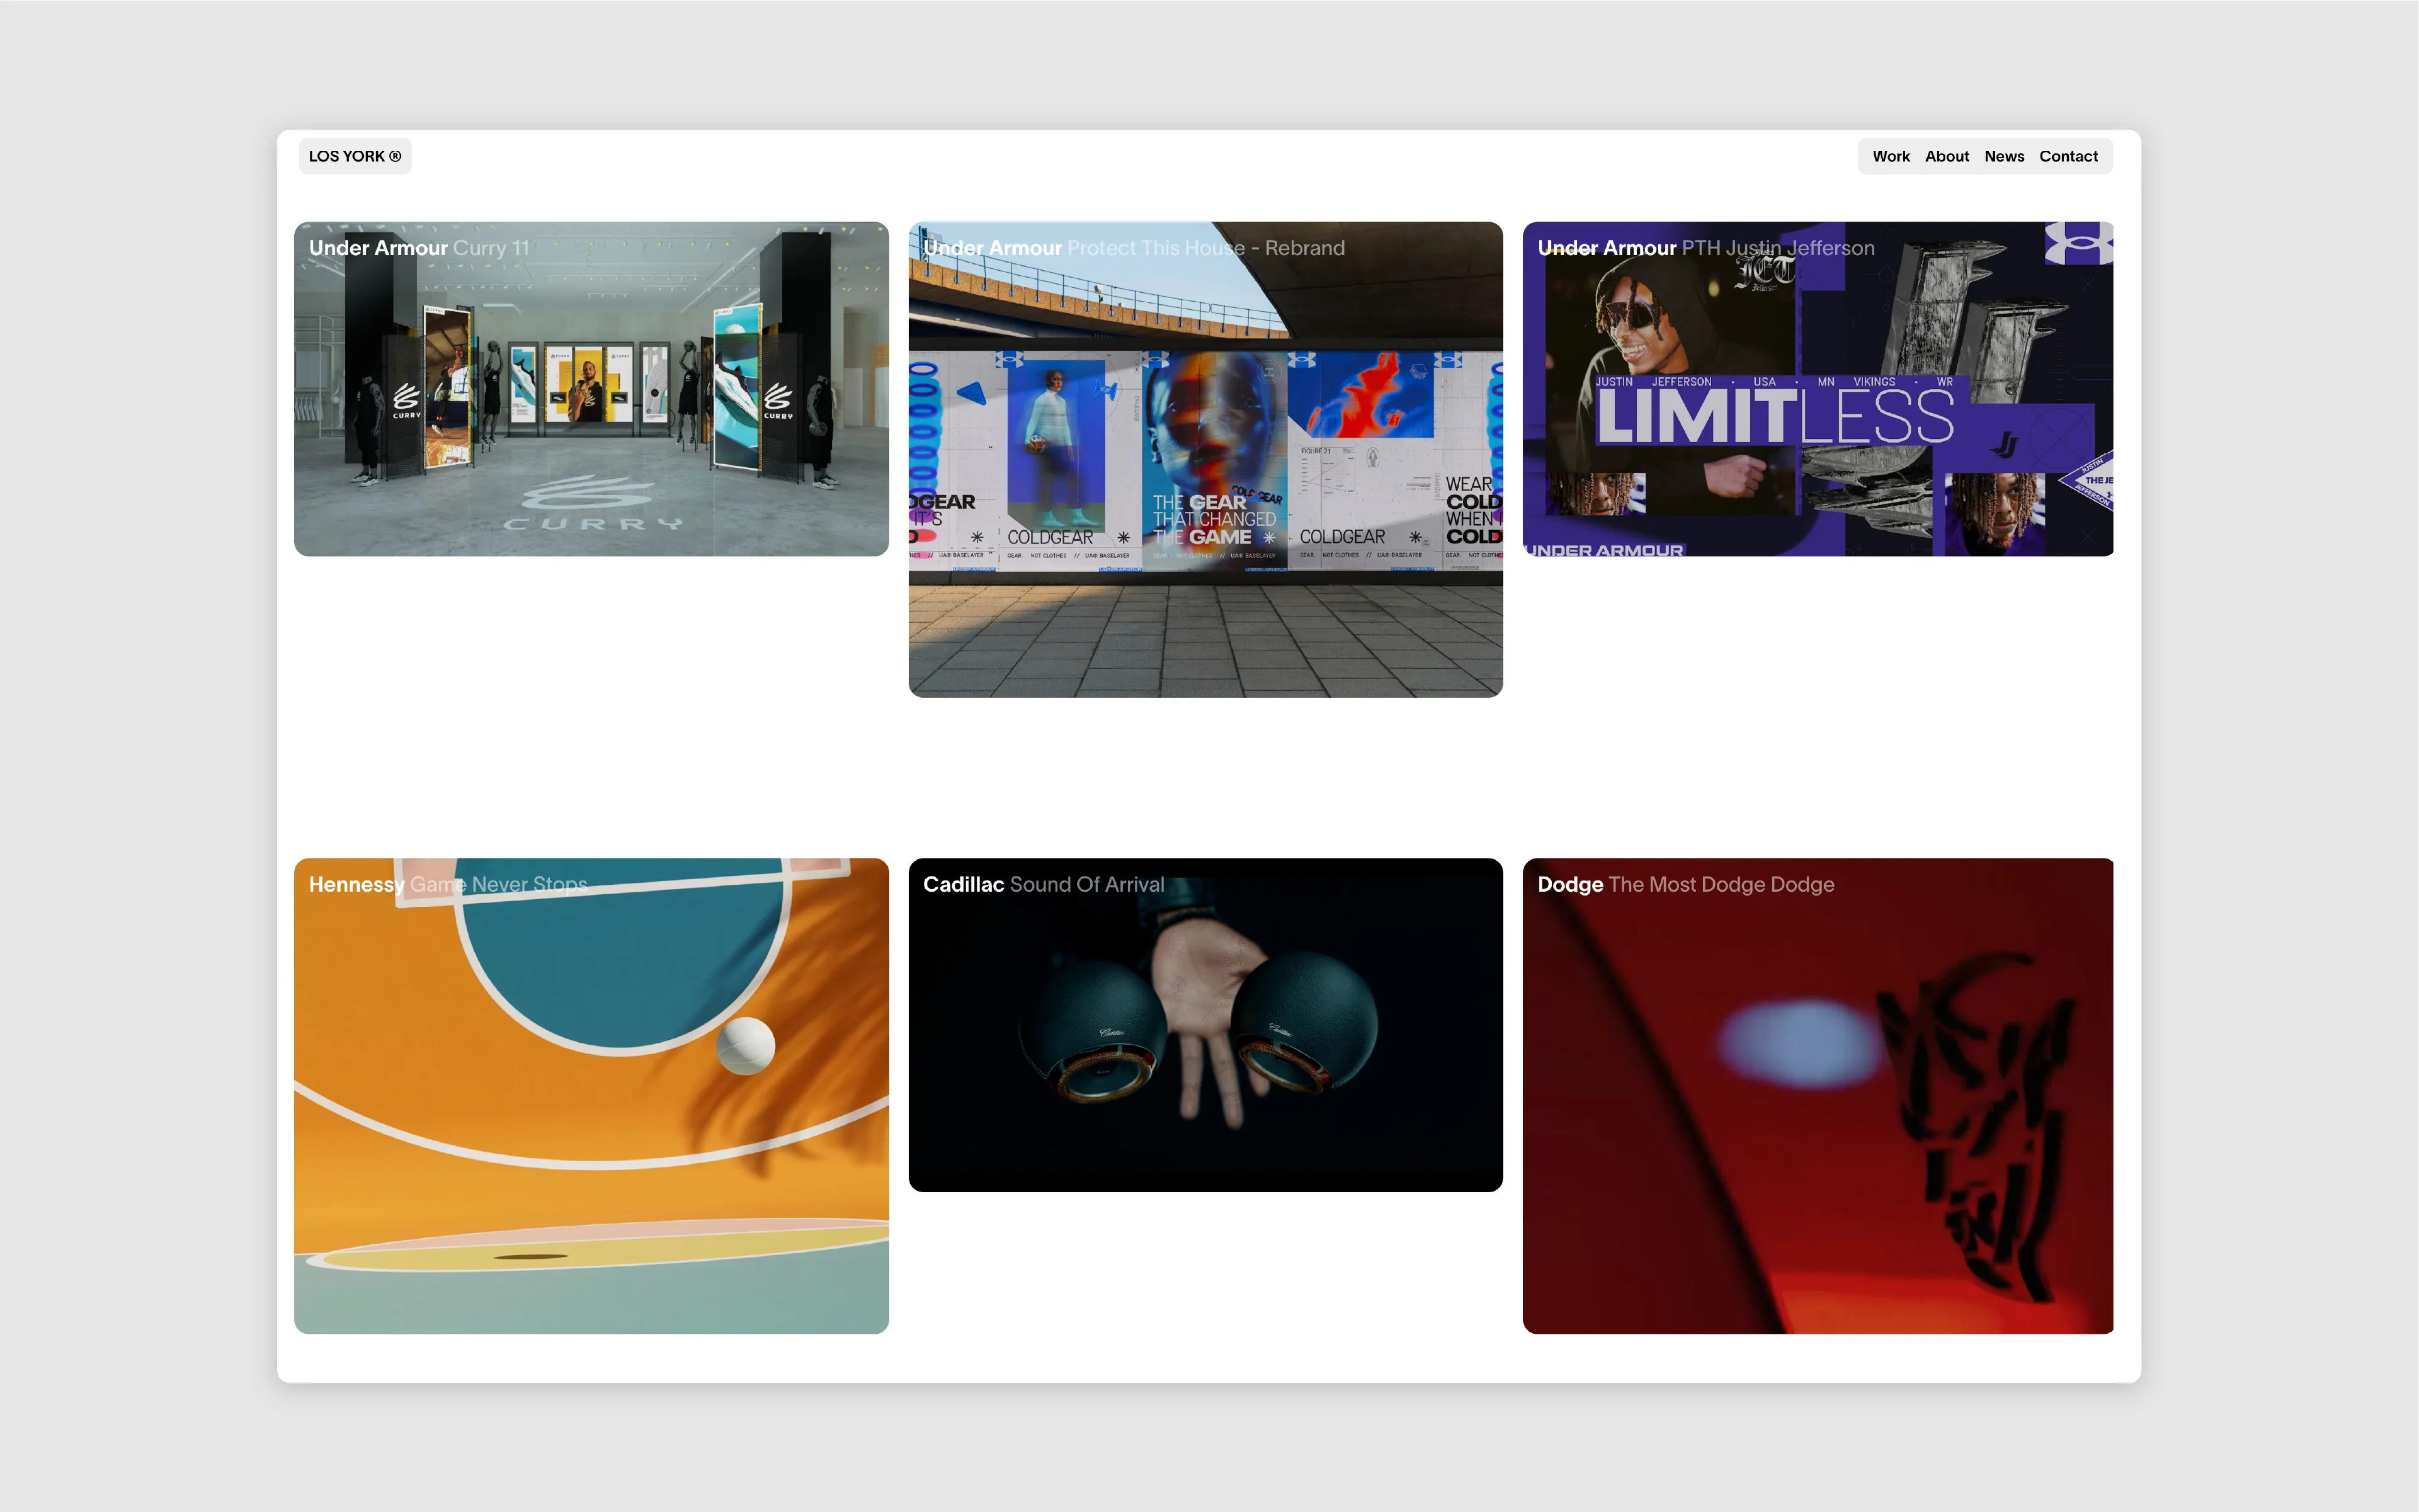Open The Most Dodge Dodge project
The height and width of the screenshot is (1512, 2419).
point(1817,1095)
